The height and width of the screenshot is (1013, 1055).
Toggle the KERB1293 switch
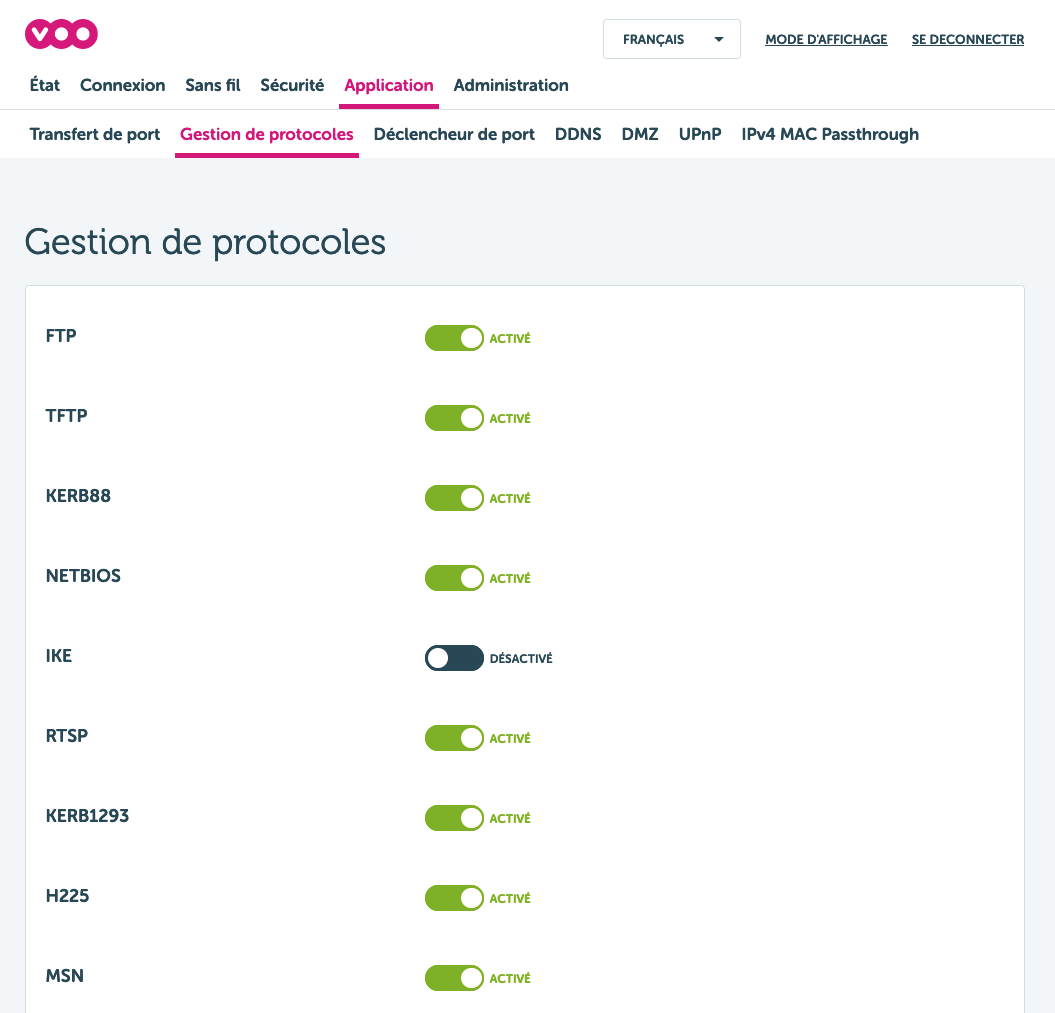(454, 818)
